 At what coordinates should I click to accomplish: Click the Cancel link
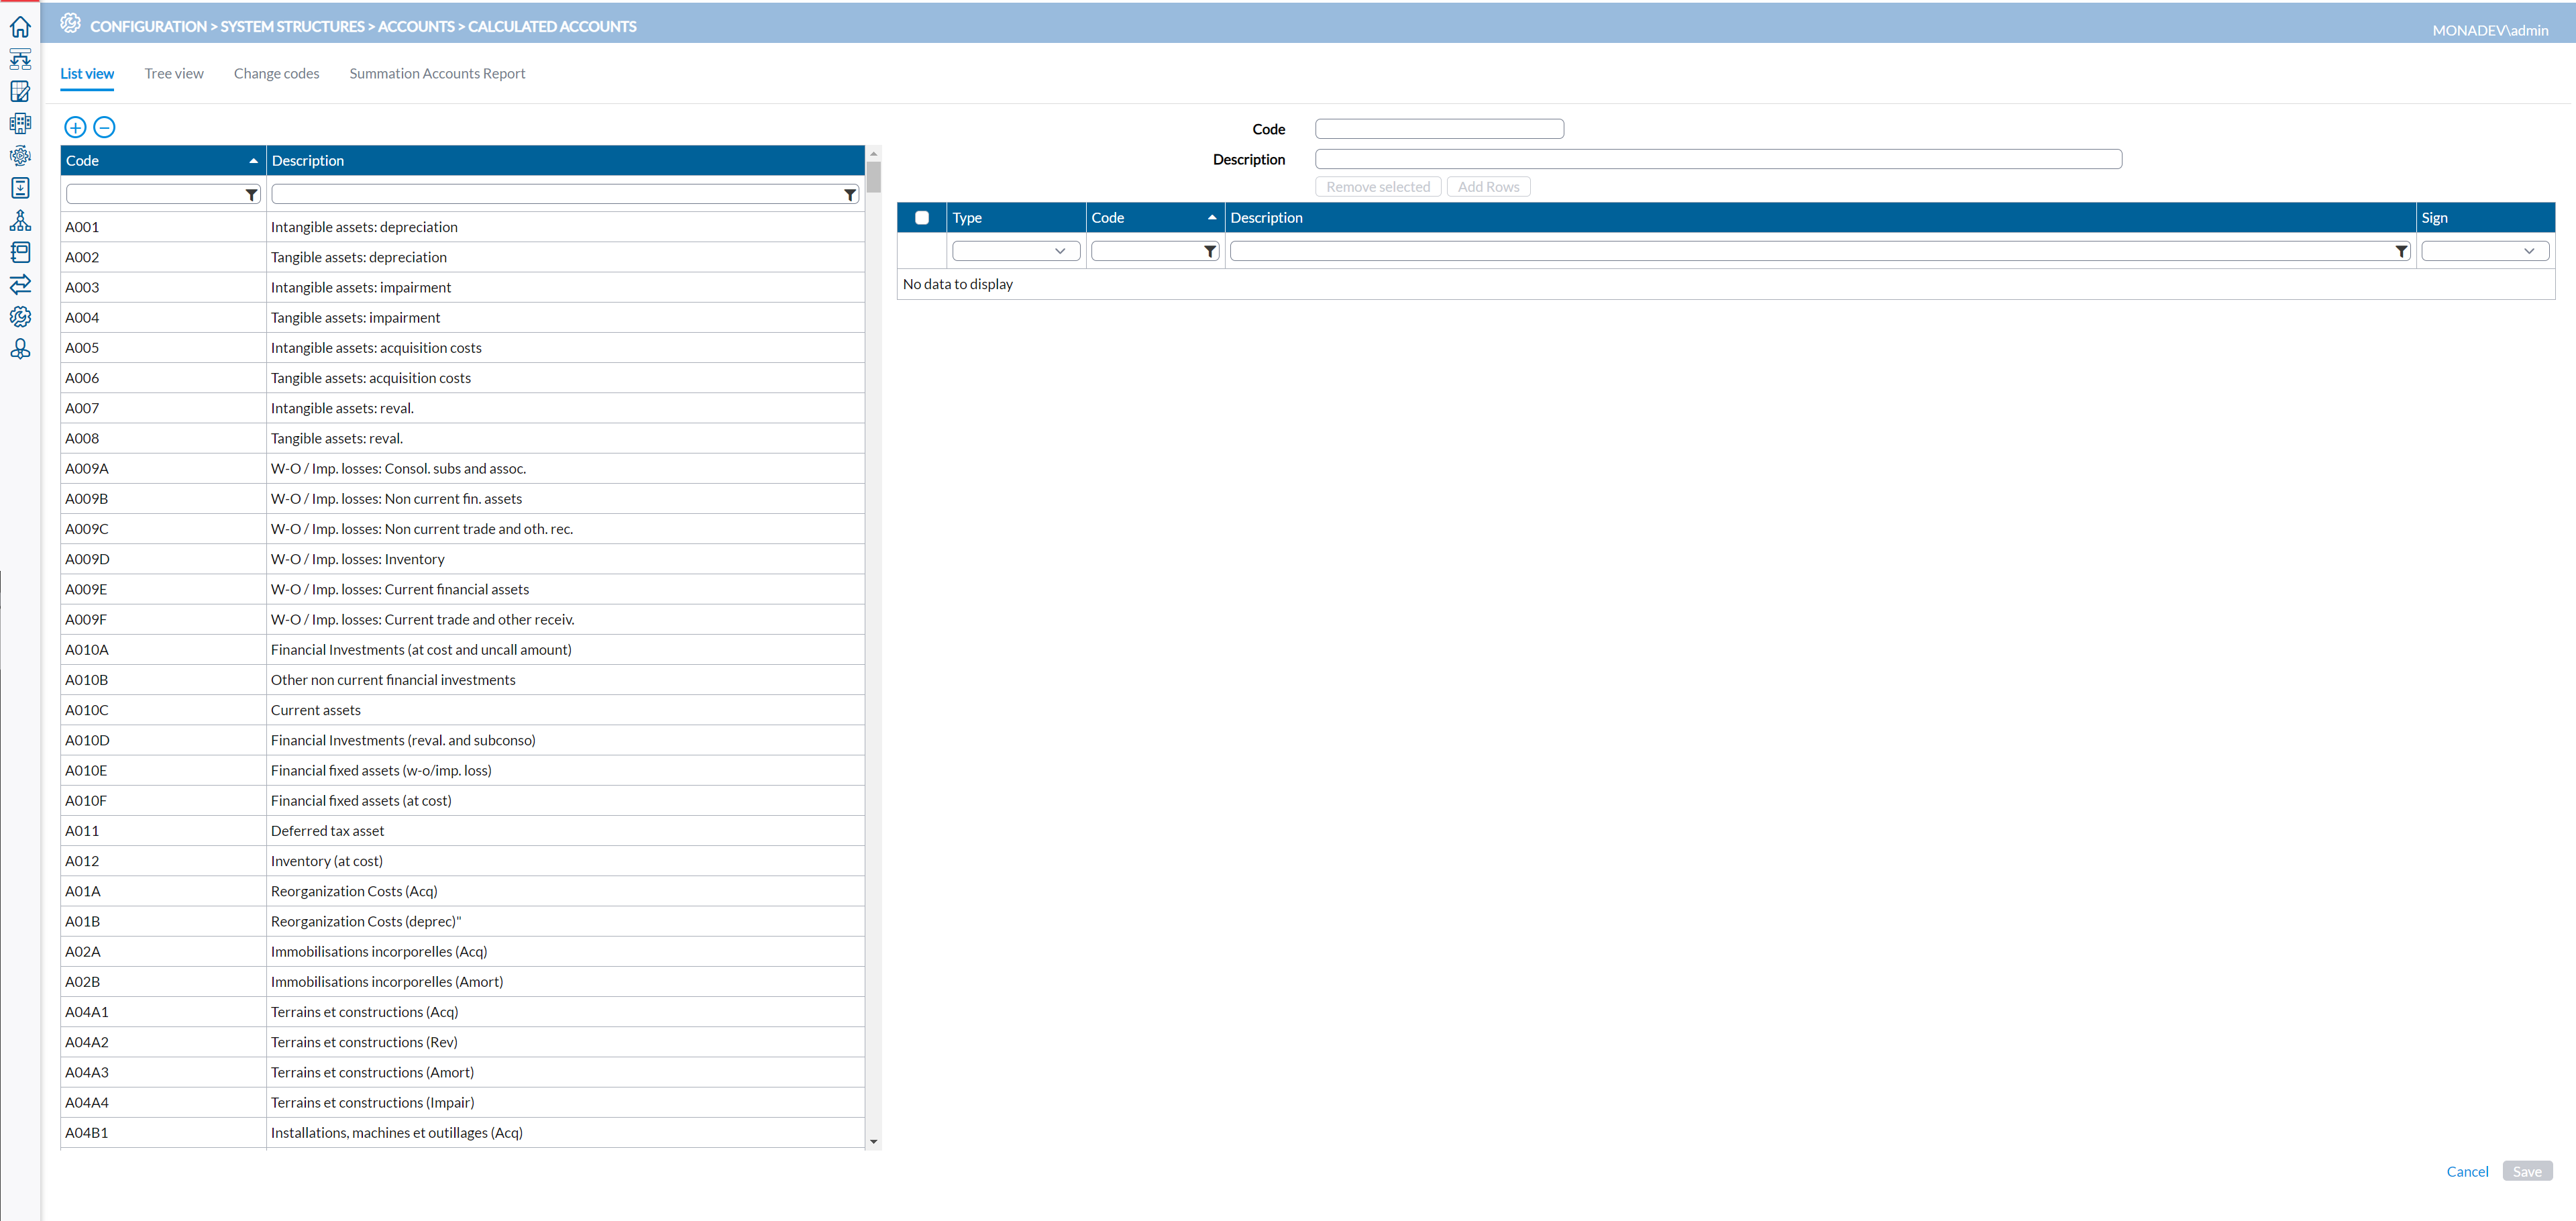point(2467,1171)
